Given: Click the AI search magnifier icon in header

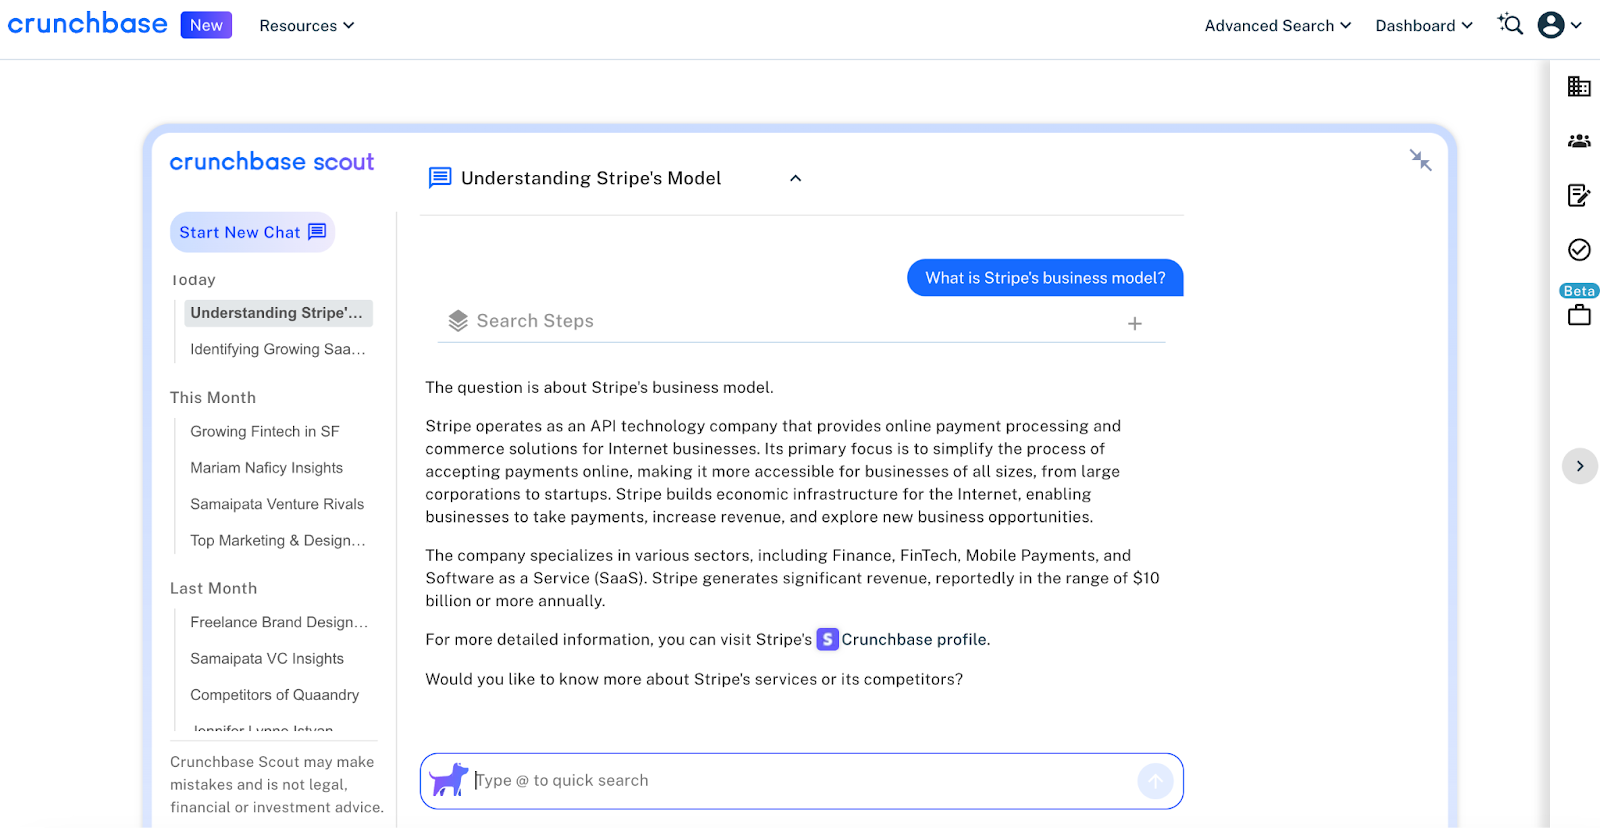Looking at the screenshot, I should coord(1510,25).
